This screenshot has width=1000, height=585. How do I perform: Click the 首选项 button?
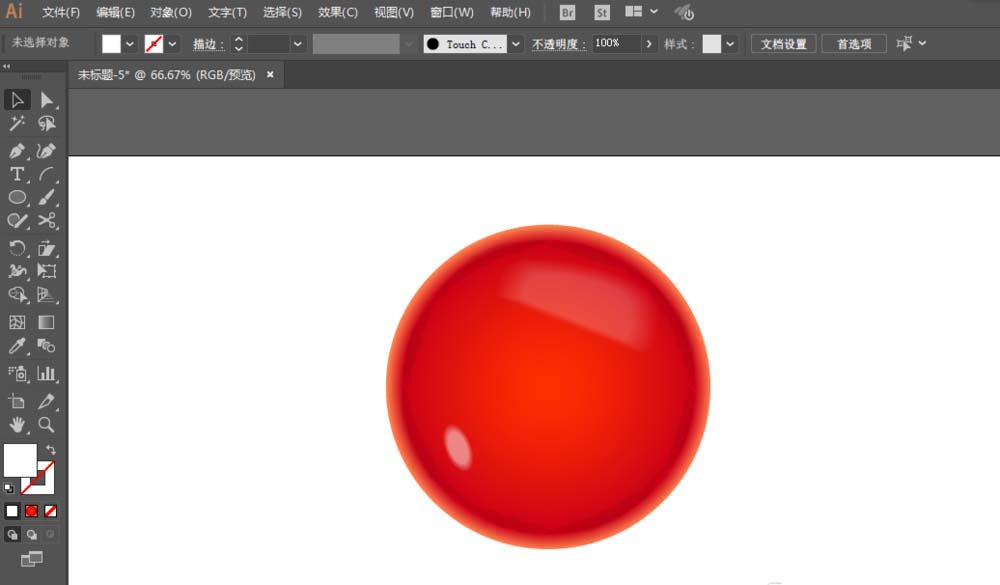[x=854, y=44]
